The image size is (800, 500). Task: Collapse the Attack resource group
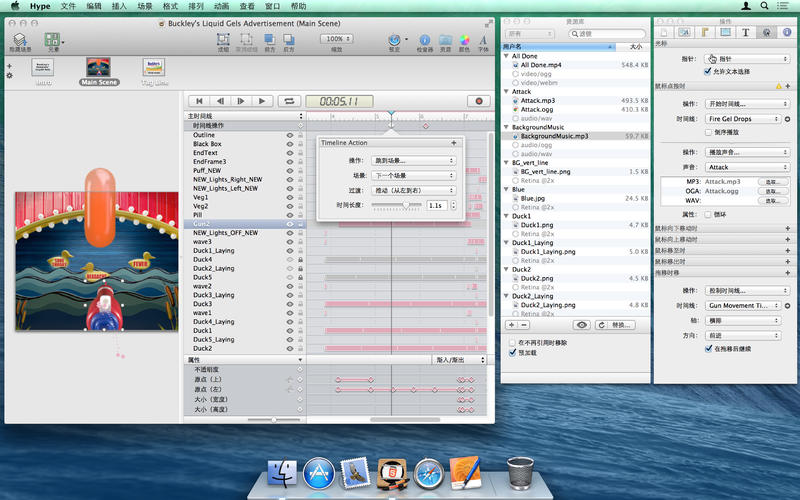[506, 91]
